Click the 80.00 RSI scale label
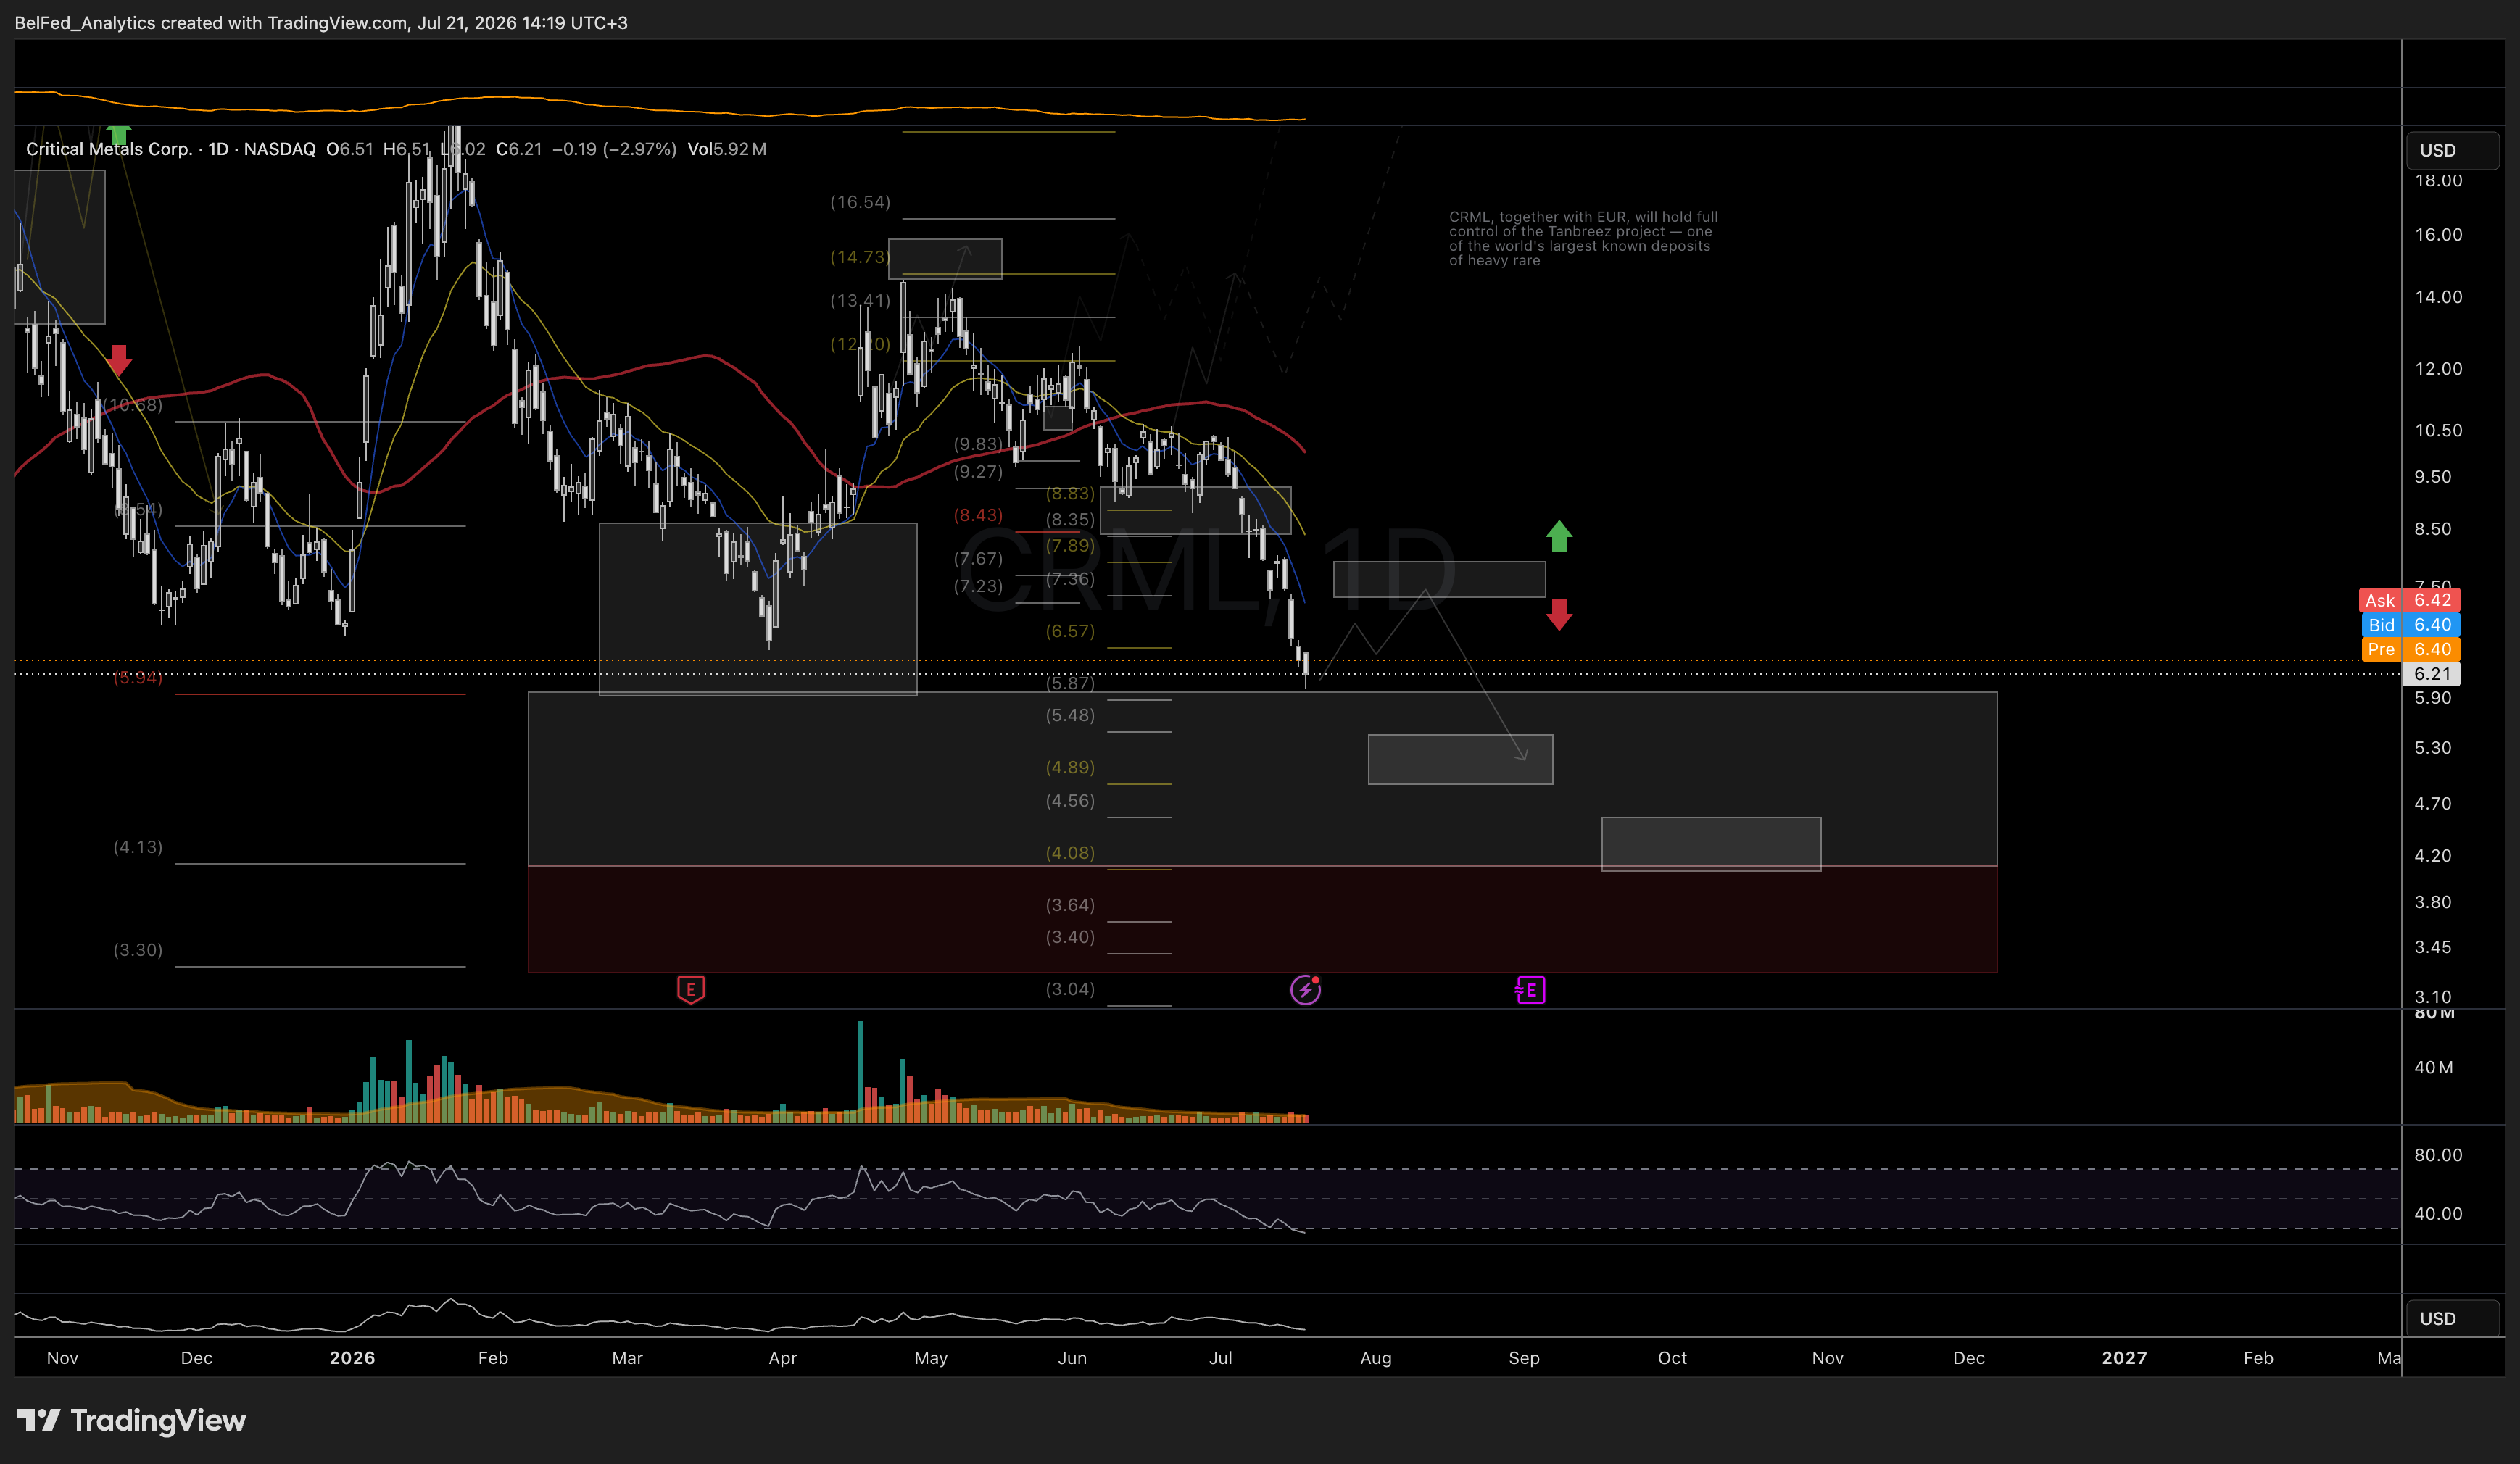 (2438, 1155)
